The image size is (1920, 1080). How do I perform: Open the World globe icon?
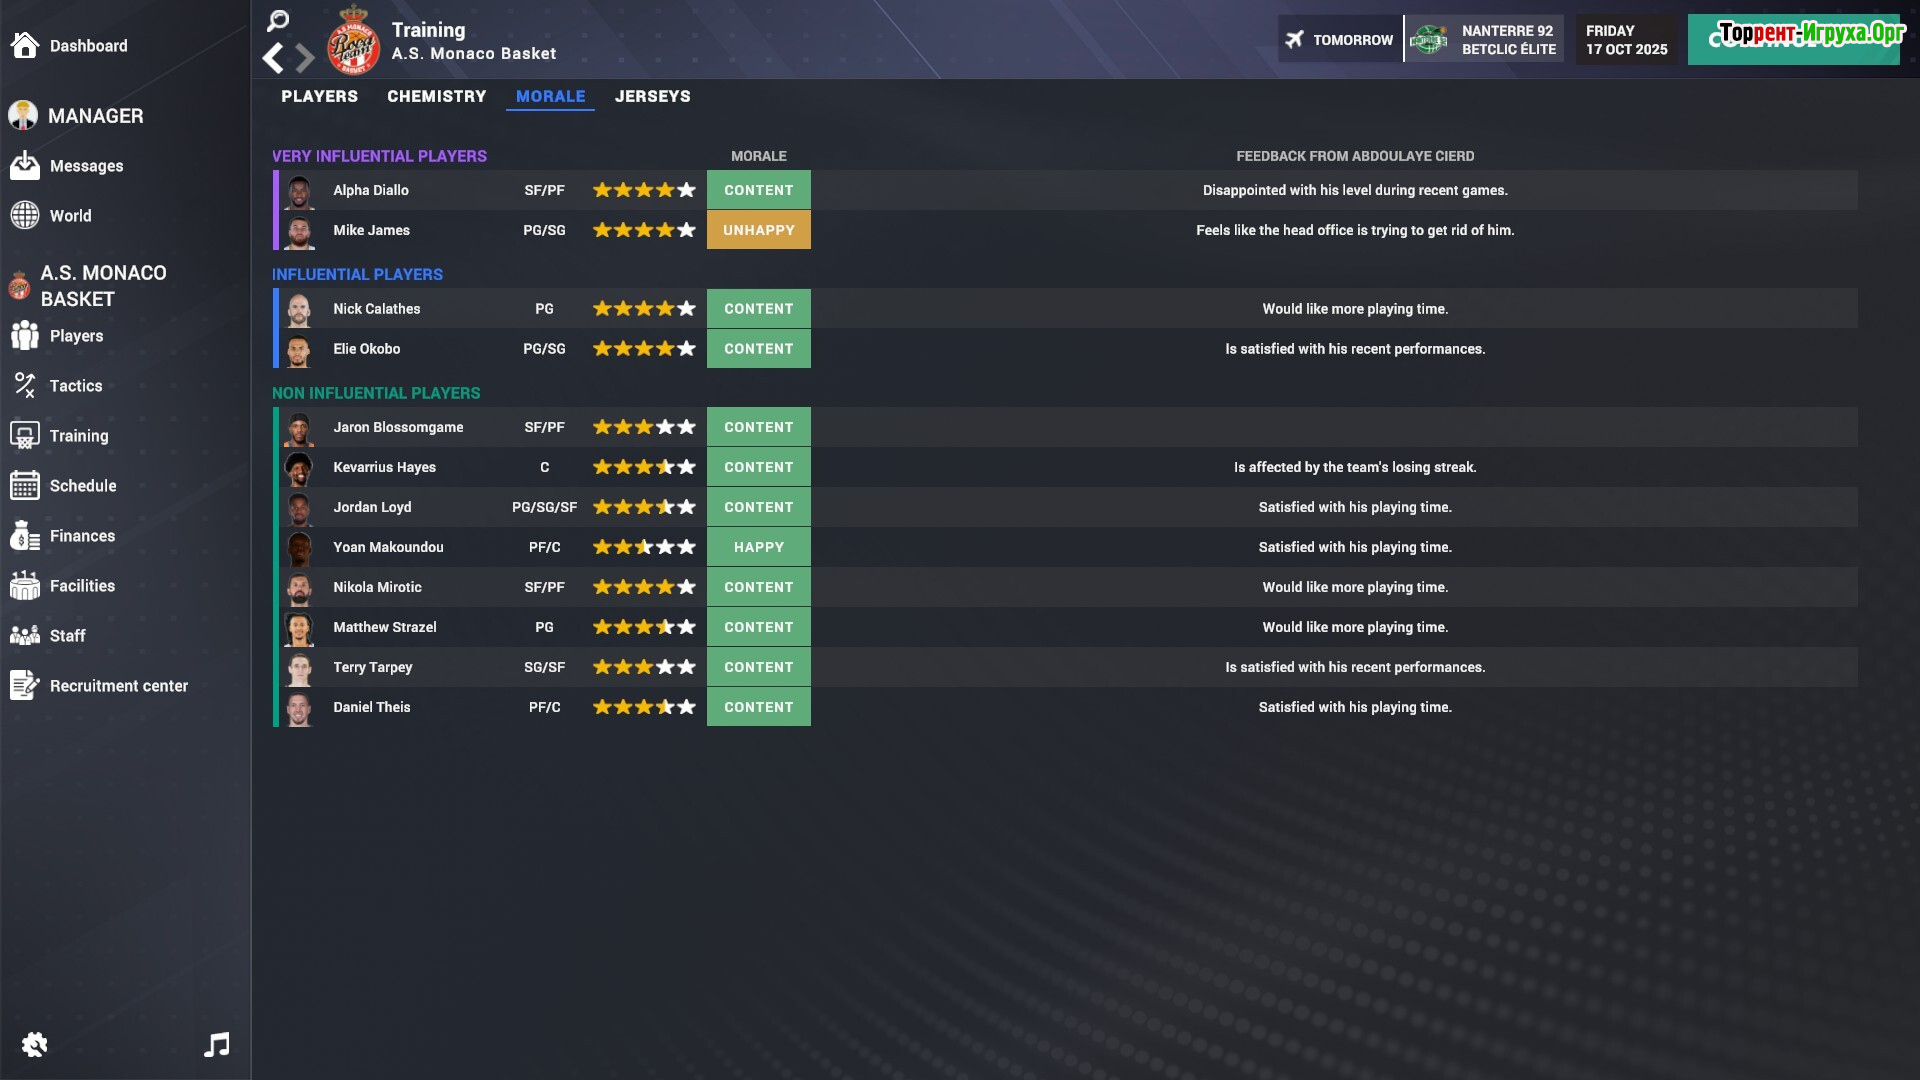pos(25,216)
